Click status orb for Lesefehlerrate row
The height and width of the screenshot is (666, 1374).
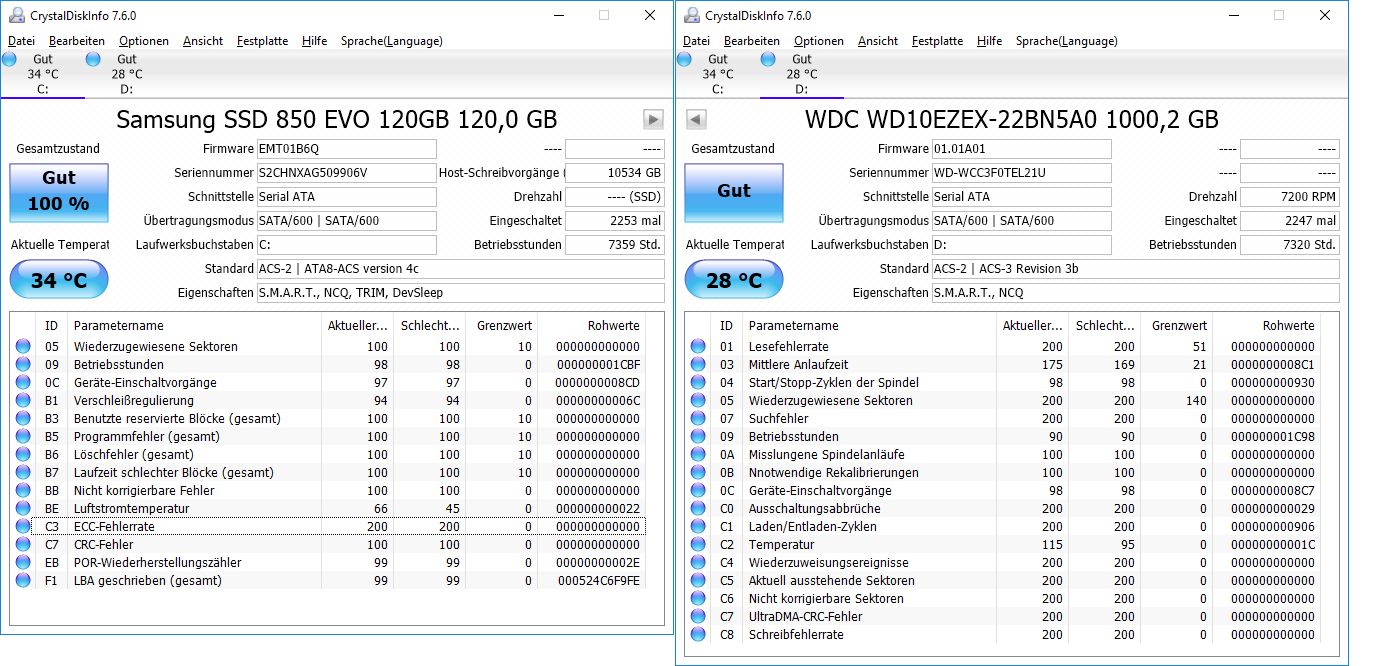[698, 347]
